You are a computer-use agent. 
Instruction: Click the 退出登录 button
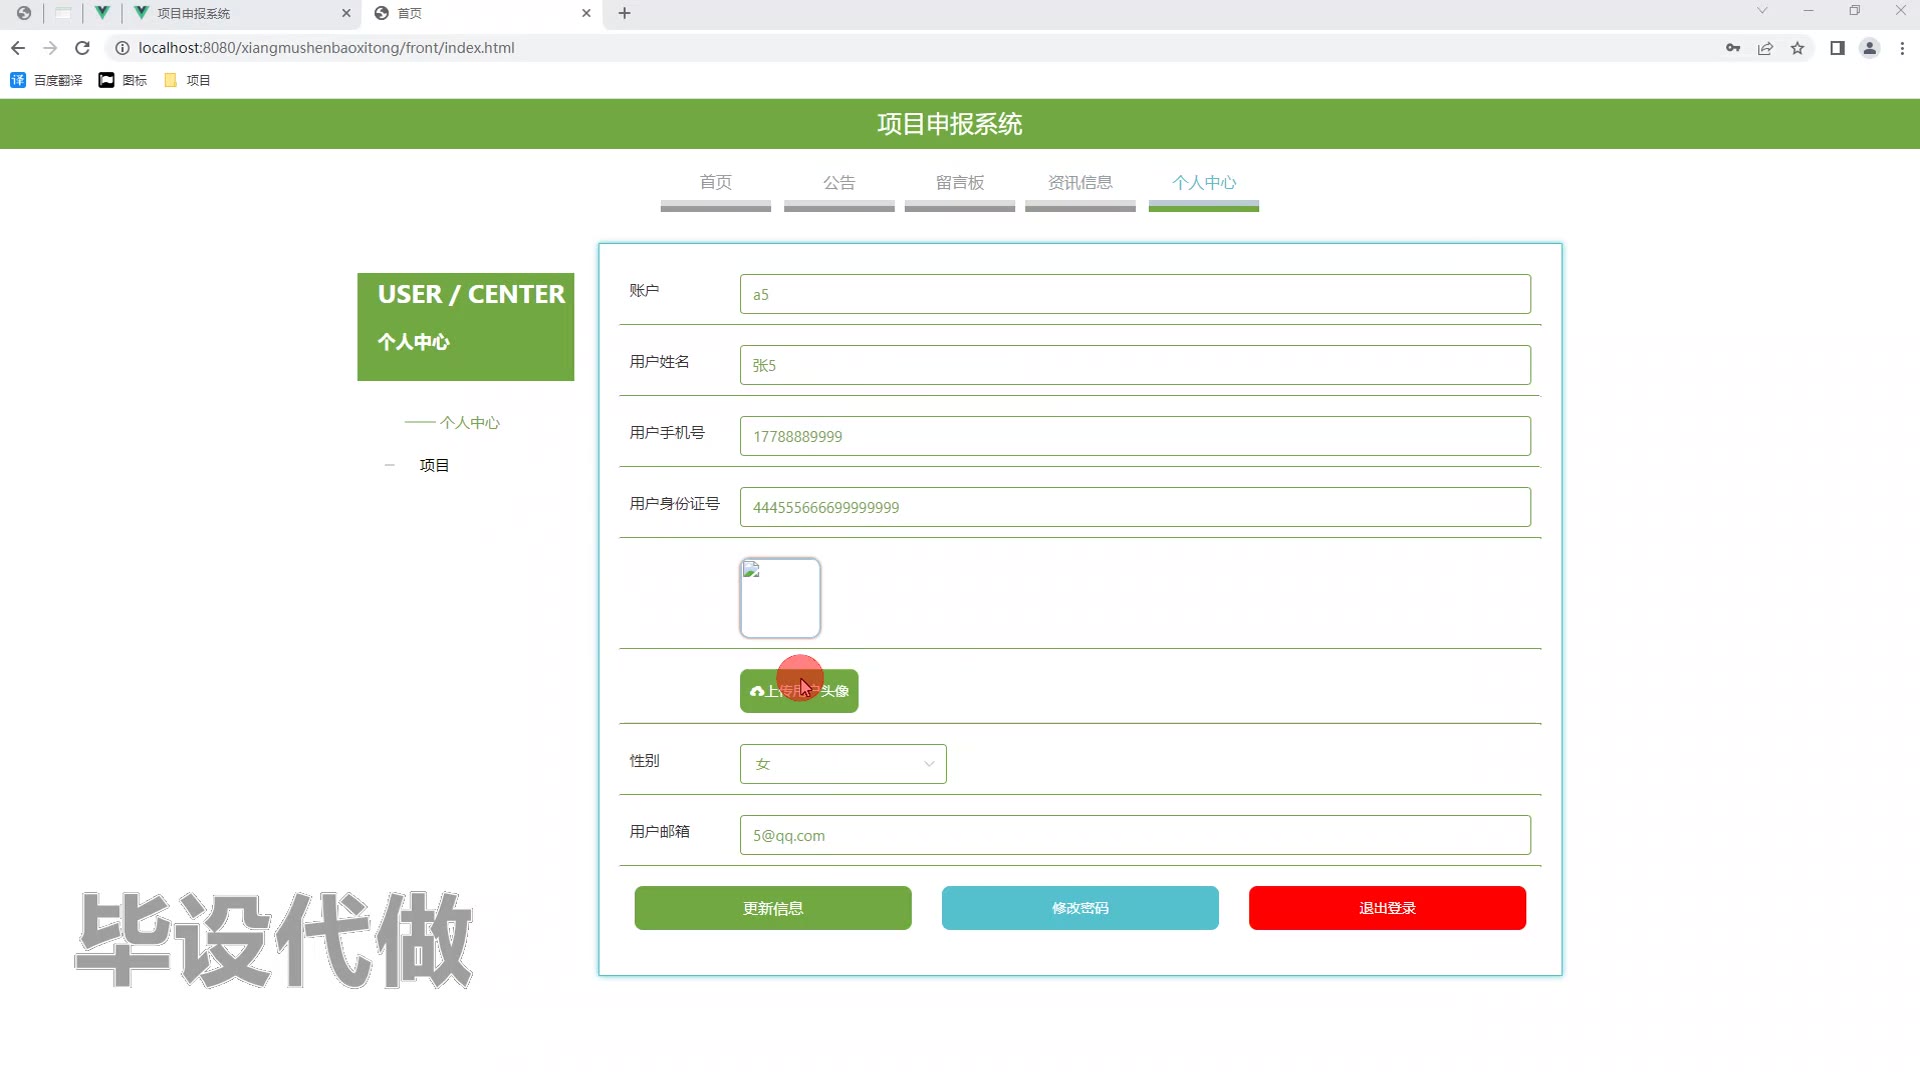[1387, 908]
